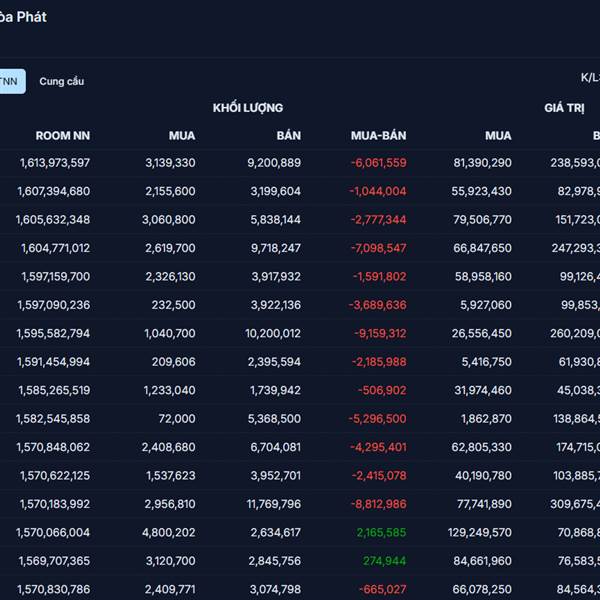Sort by MUA-BÁN column header

378,135
